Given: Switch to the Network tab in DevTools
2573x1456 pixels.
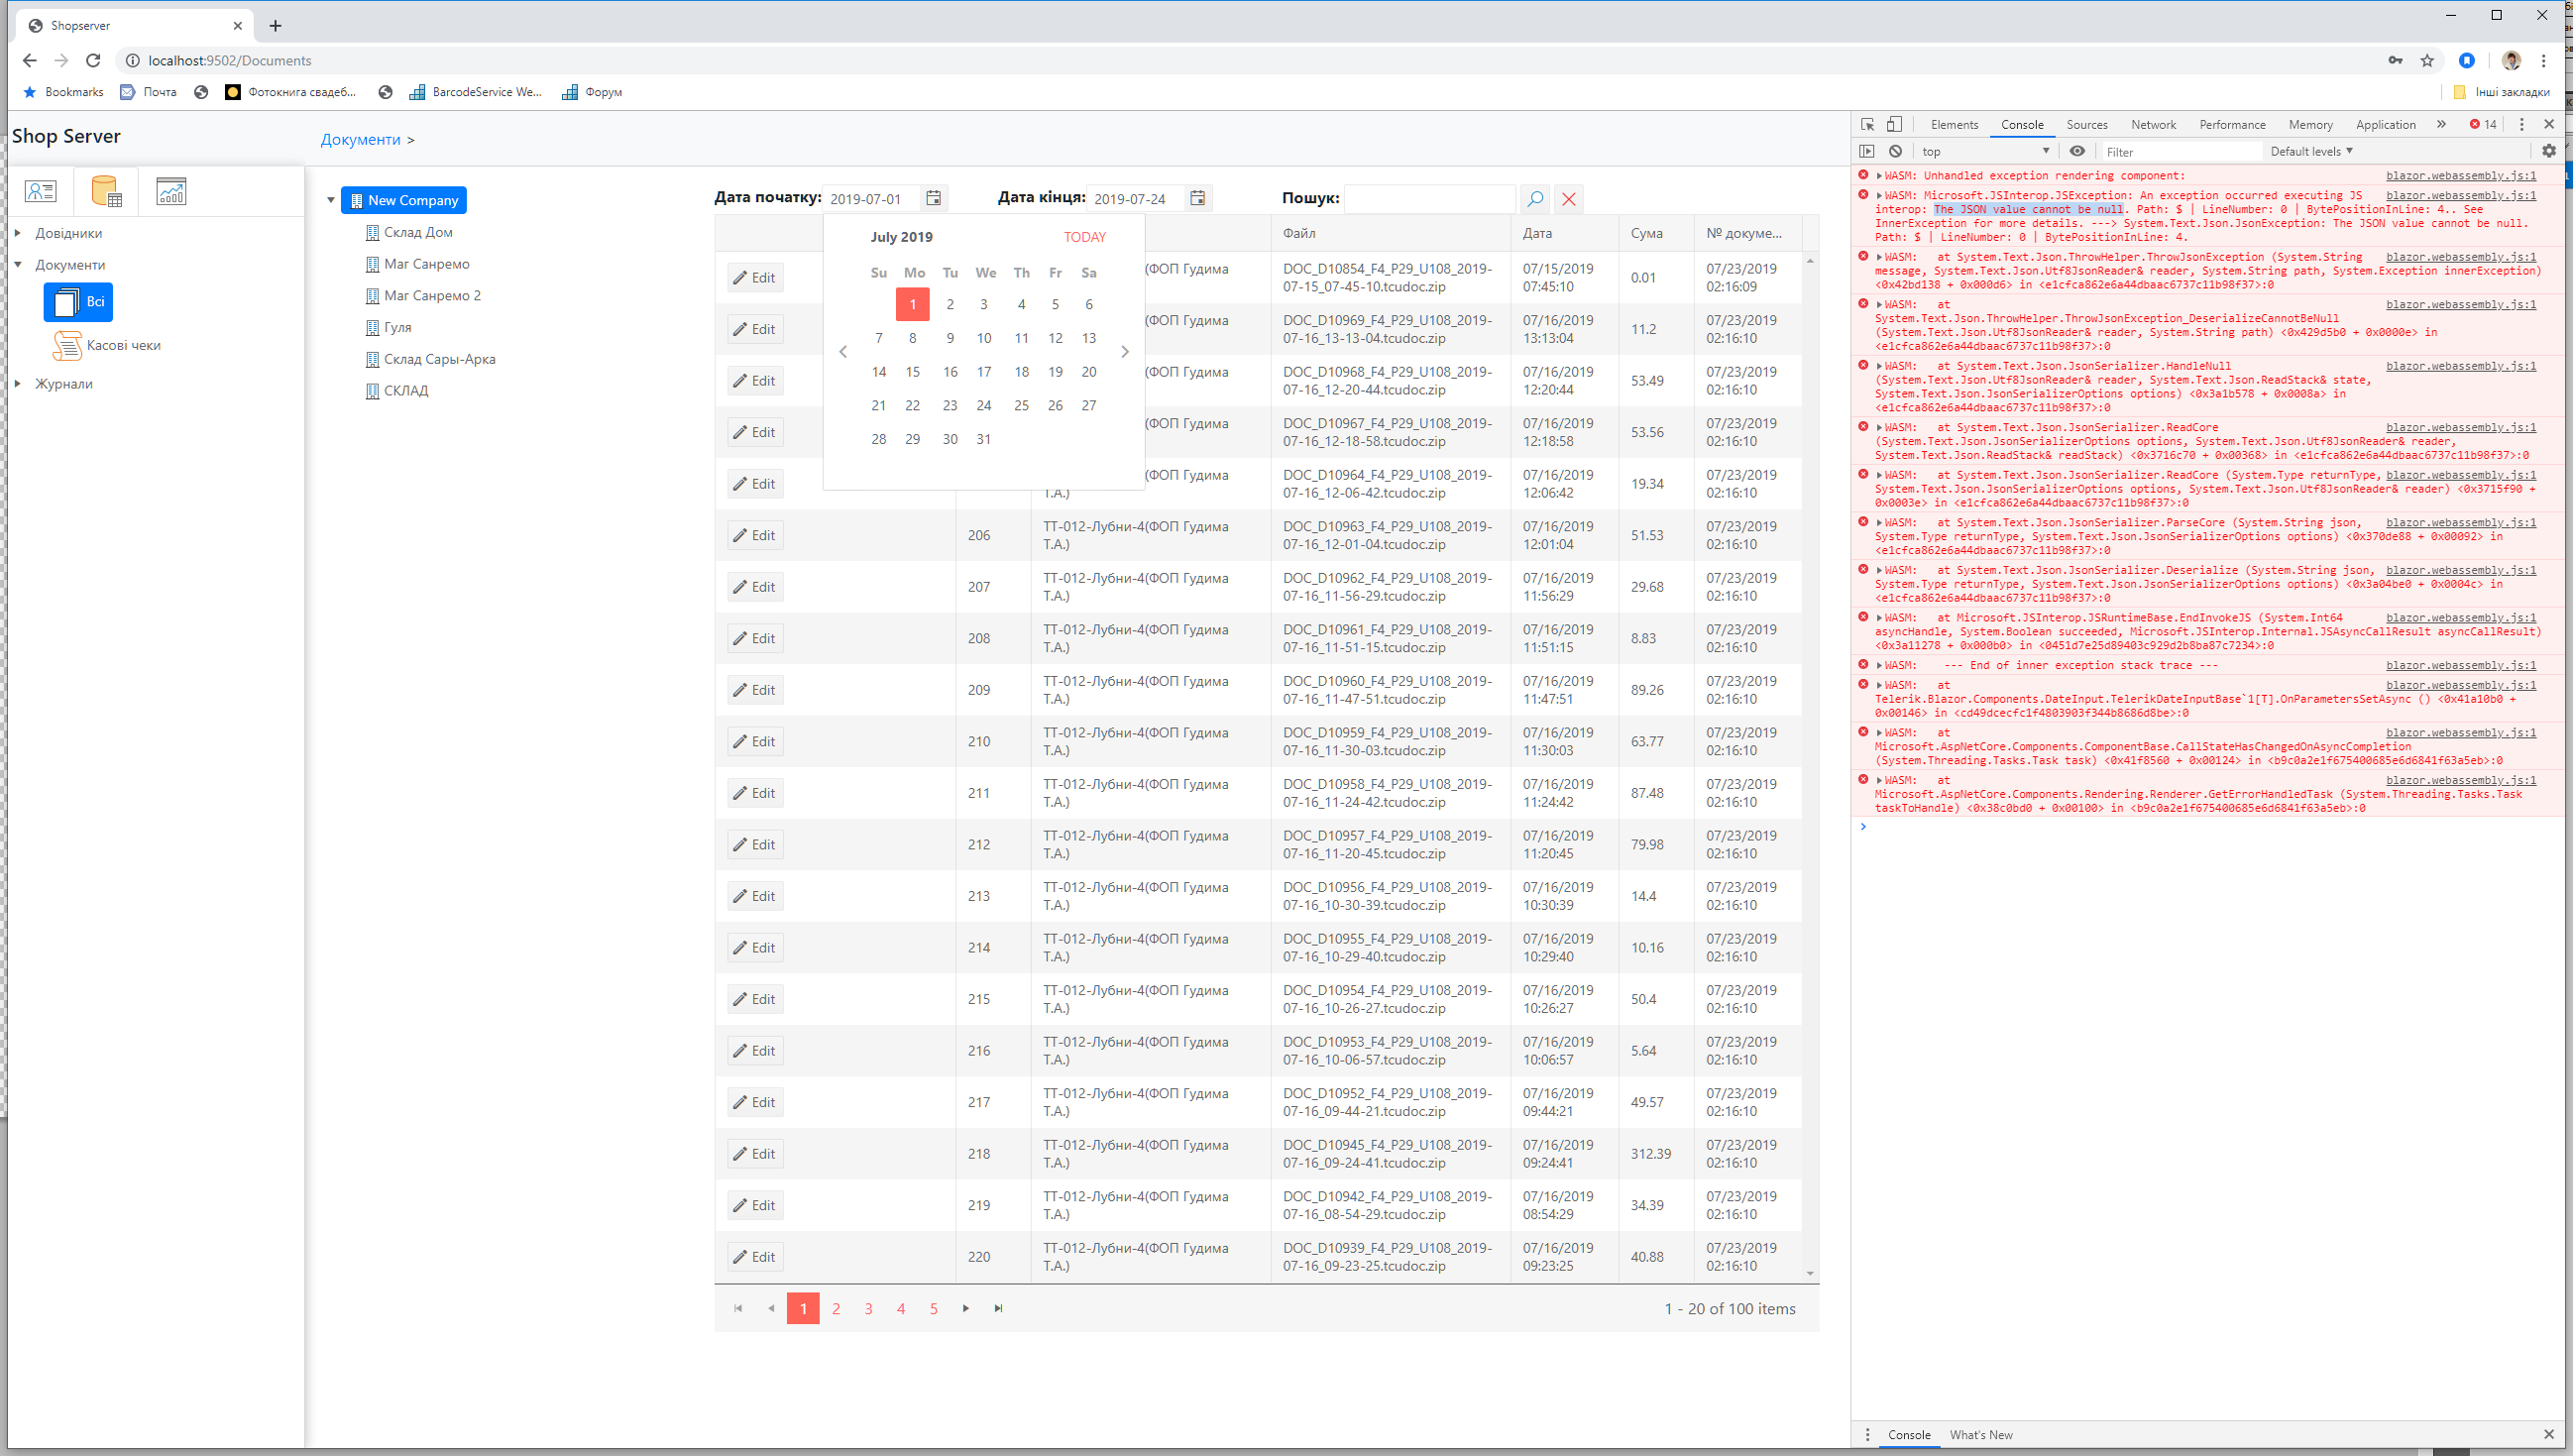Looking at the screenshot, I should click(2152, 124).
